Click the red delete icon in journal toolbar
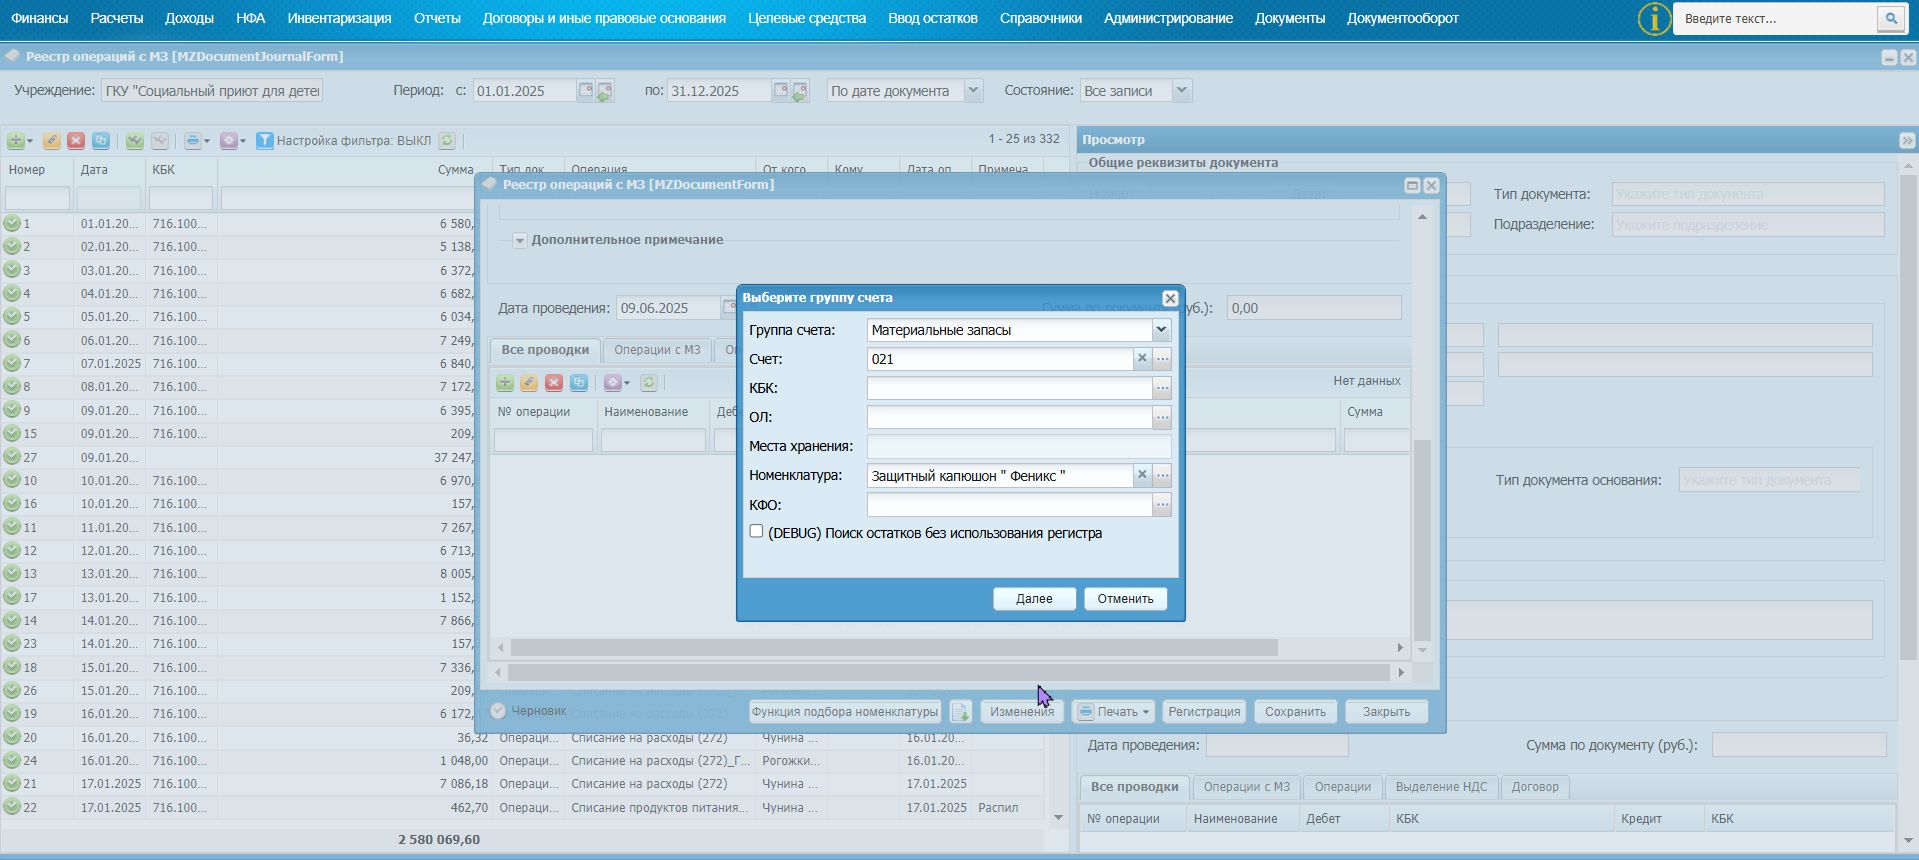 pyautogui.click(x=76, y=141)
